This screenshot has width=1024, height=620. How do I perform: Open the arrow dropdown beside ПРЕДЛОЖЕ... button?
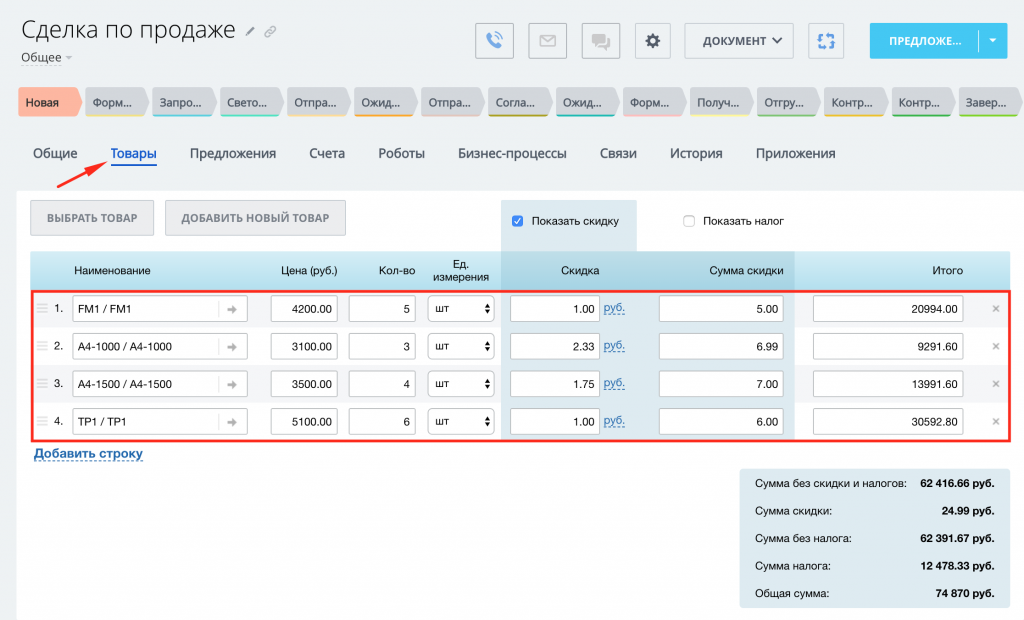(x=992, y=41)
